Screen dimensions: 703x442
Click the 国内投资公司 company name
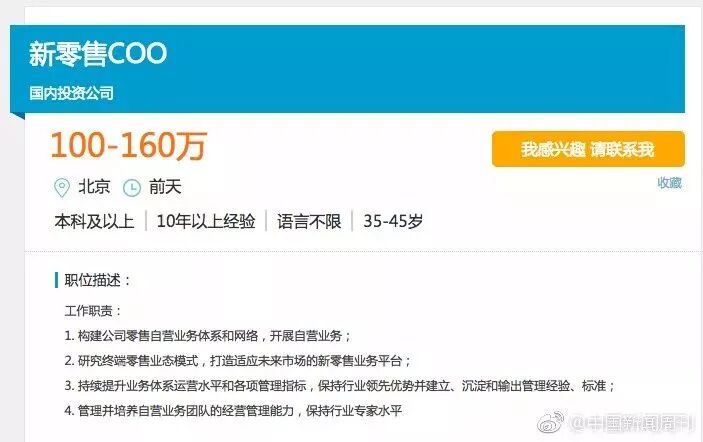pos(71,93)
